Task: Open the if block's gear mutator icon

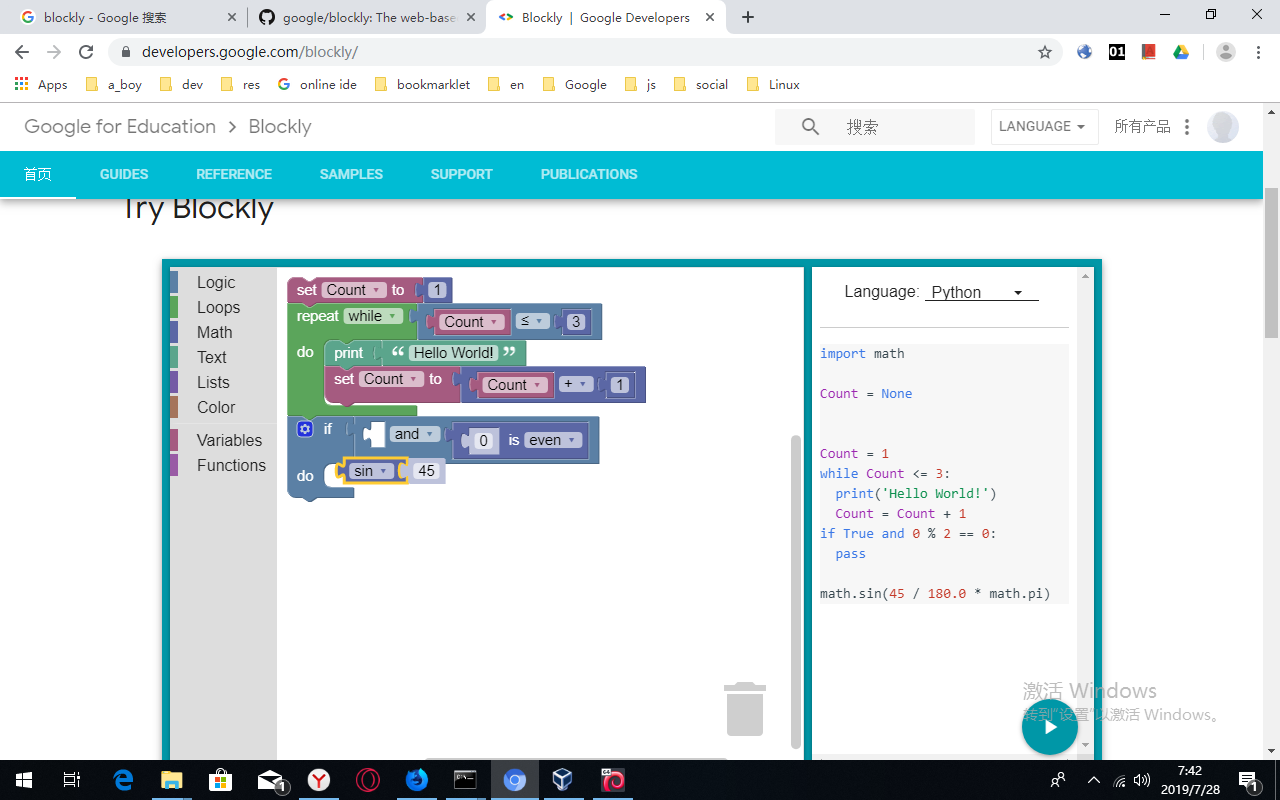Action: (305, 429)
